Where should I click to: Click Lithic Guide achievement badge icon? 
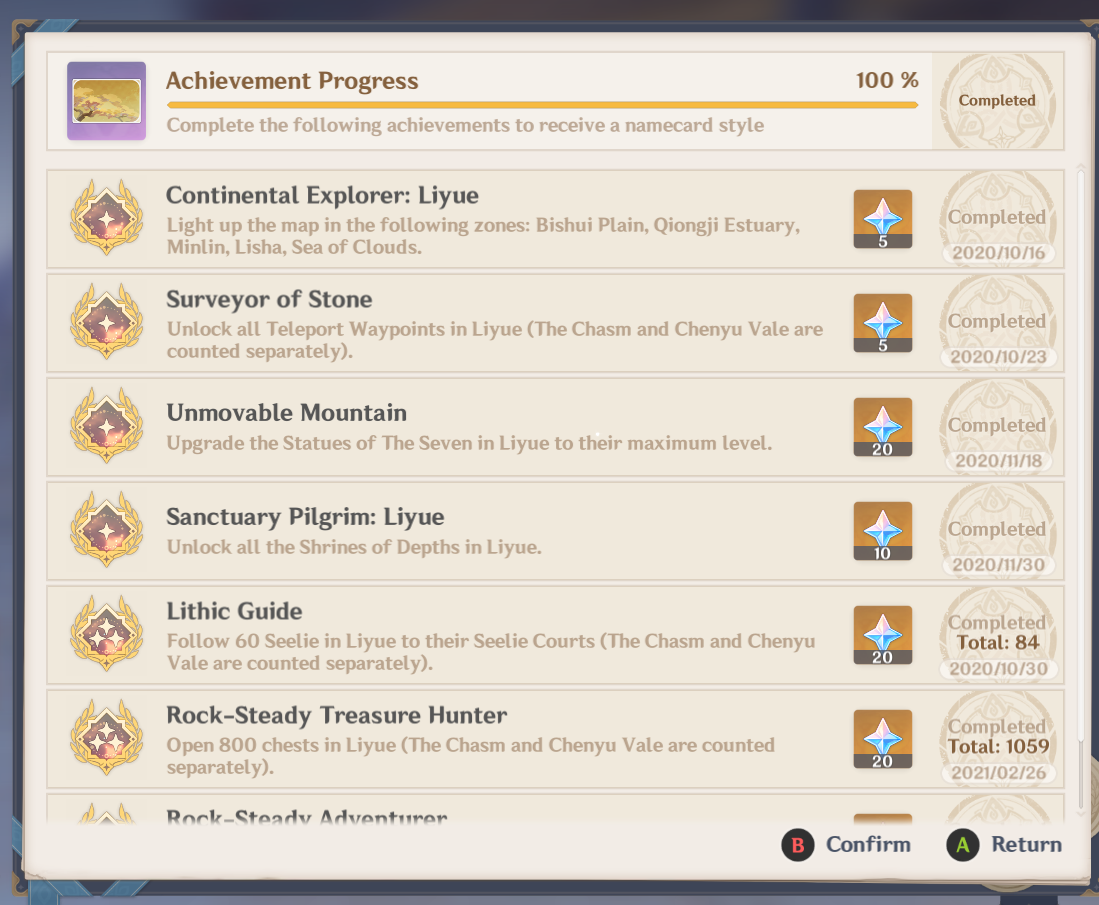(107, 634)
